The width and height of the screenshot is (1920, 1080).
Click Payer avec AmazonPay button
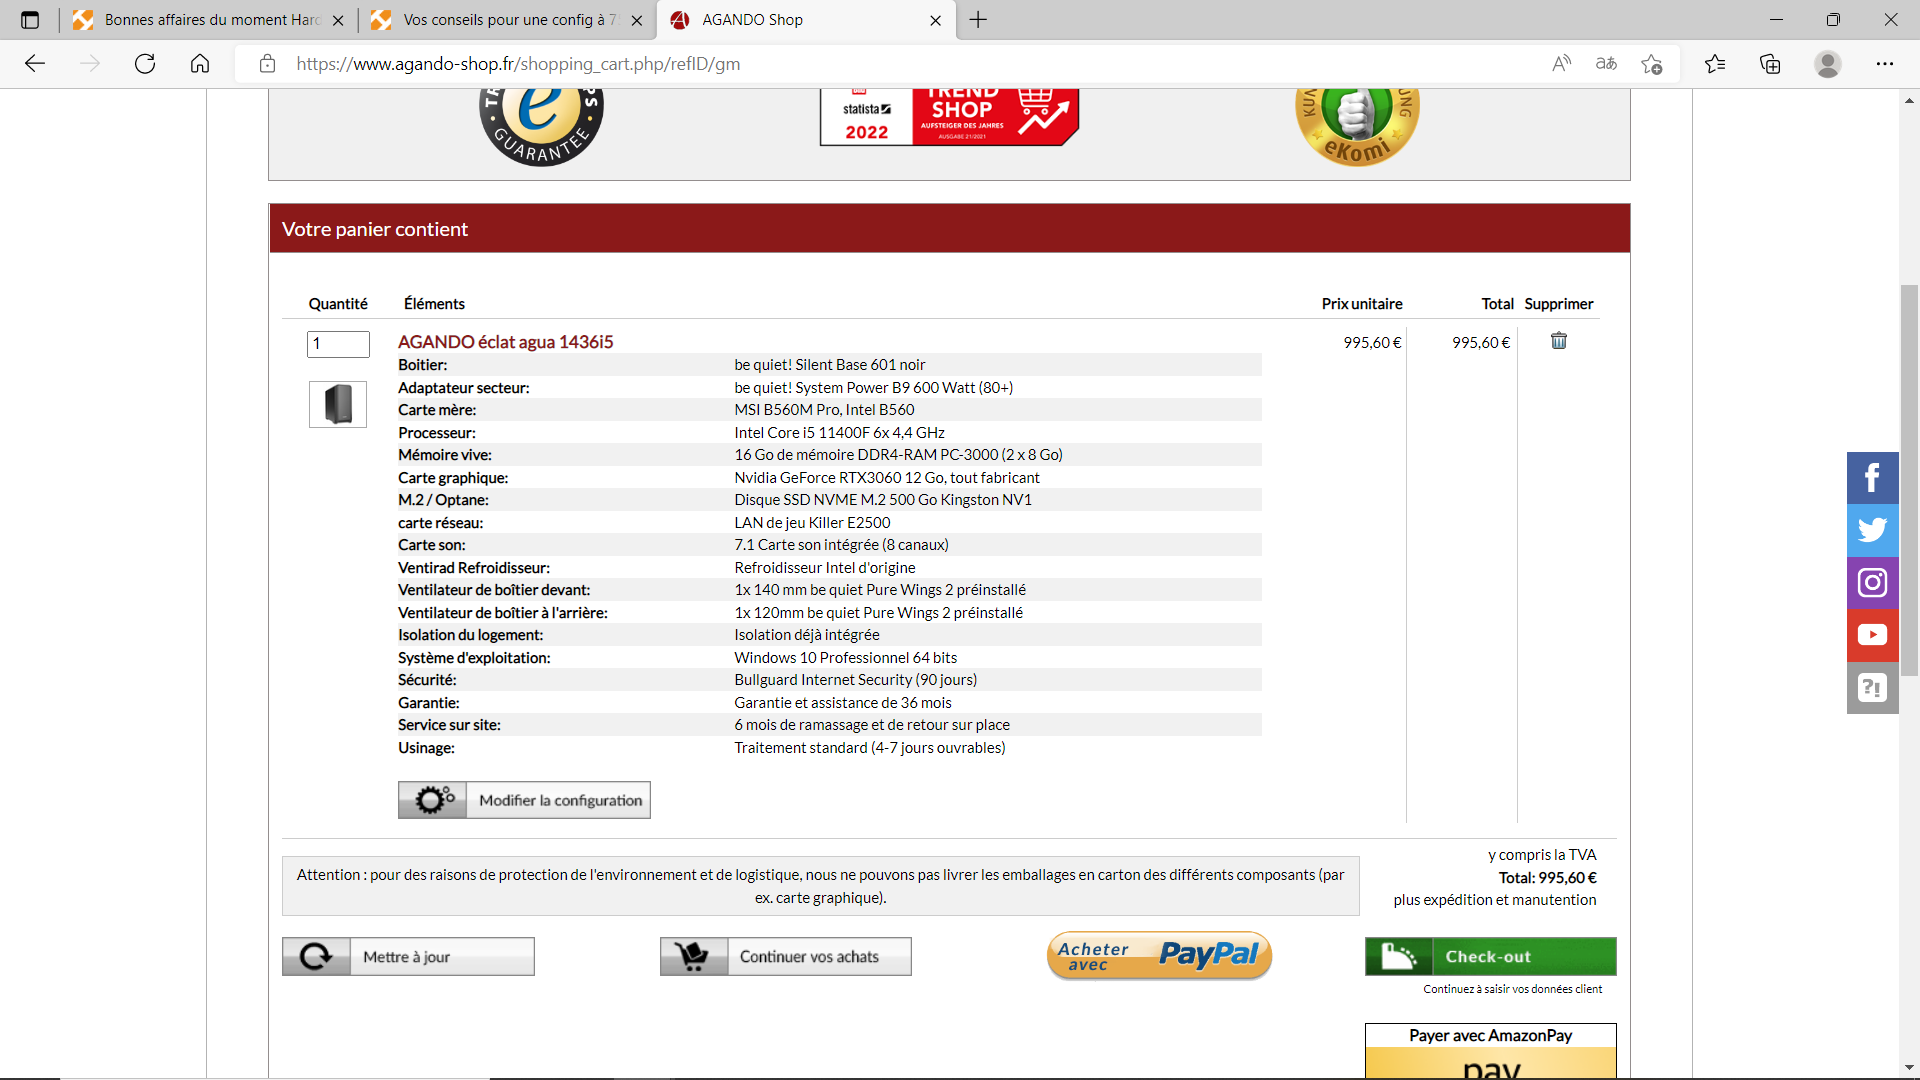coord(1490,1050)
